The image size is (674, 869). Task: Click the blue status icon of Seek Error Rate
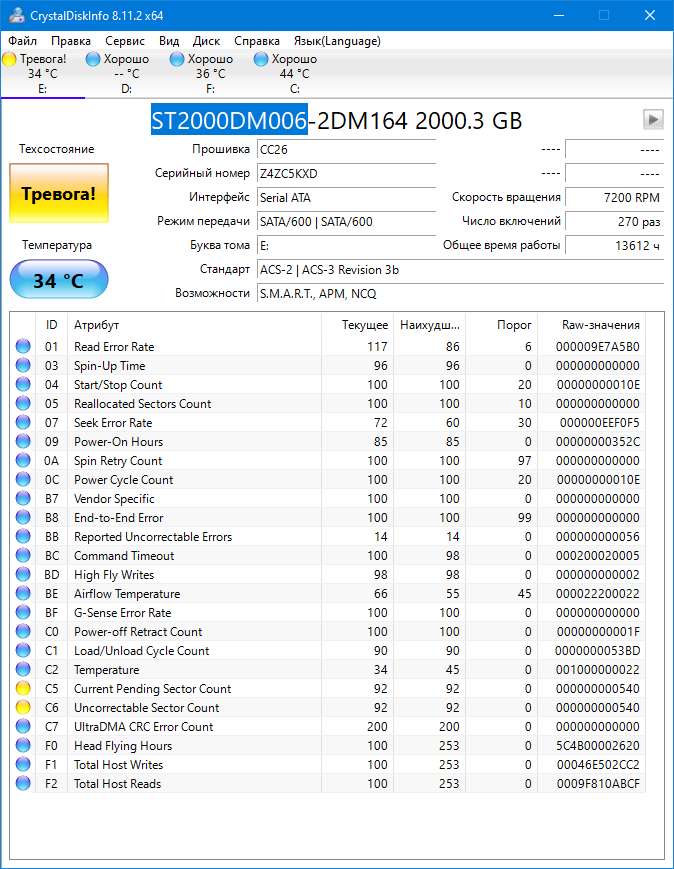(x=23, y=422)
